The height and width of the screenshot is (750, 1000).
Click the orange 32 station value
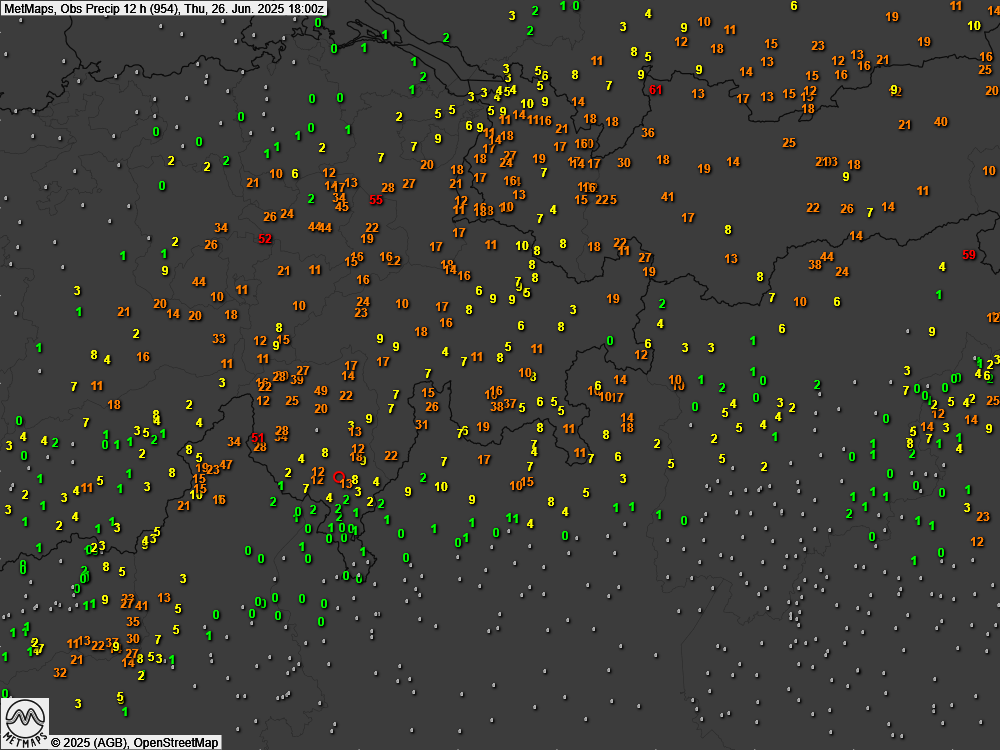[60, 673]
